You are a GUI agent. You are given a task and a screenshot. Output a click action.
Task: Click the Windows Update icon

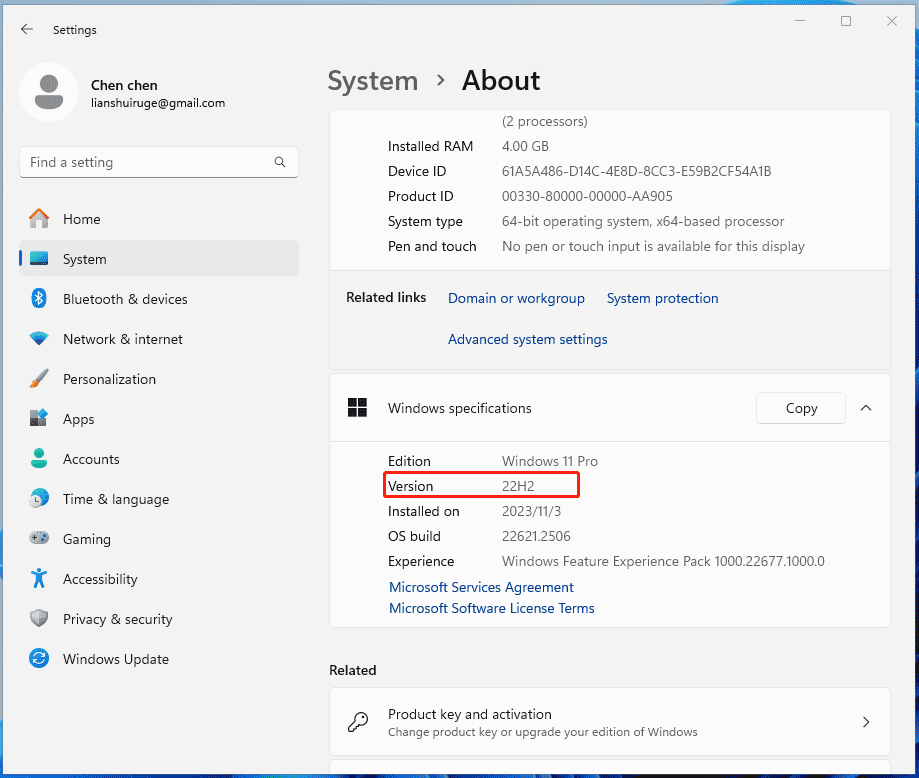coord(38,659)
